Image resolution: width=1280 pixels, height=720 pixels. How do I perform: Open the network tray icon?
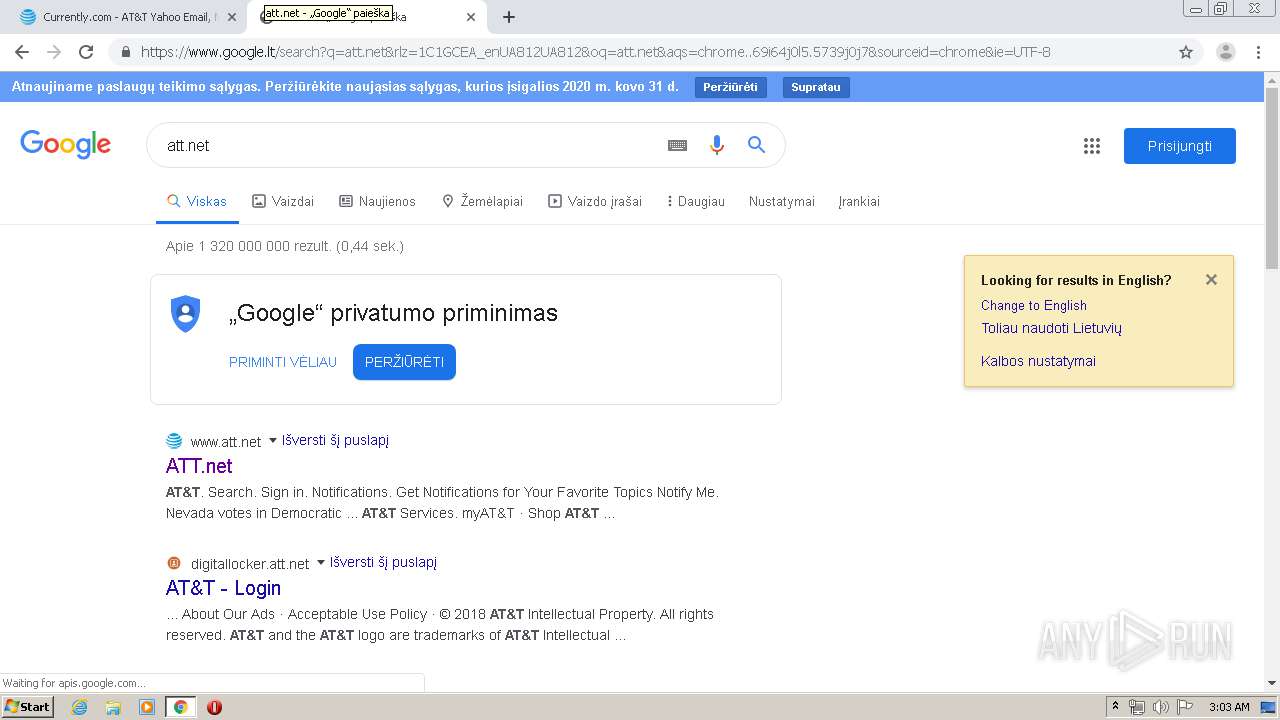1137,707
